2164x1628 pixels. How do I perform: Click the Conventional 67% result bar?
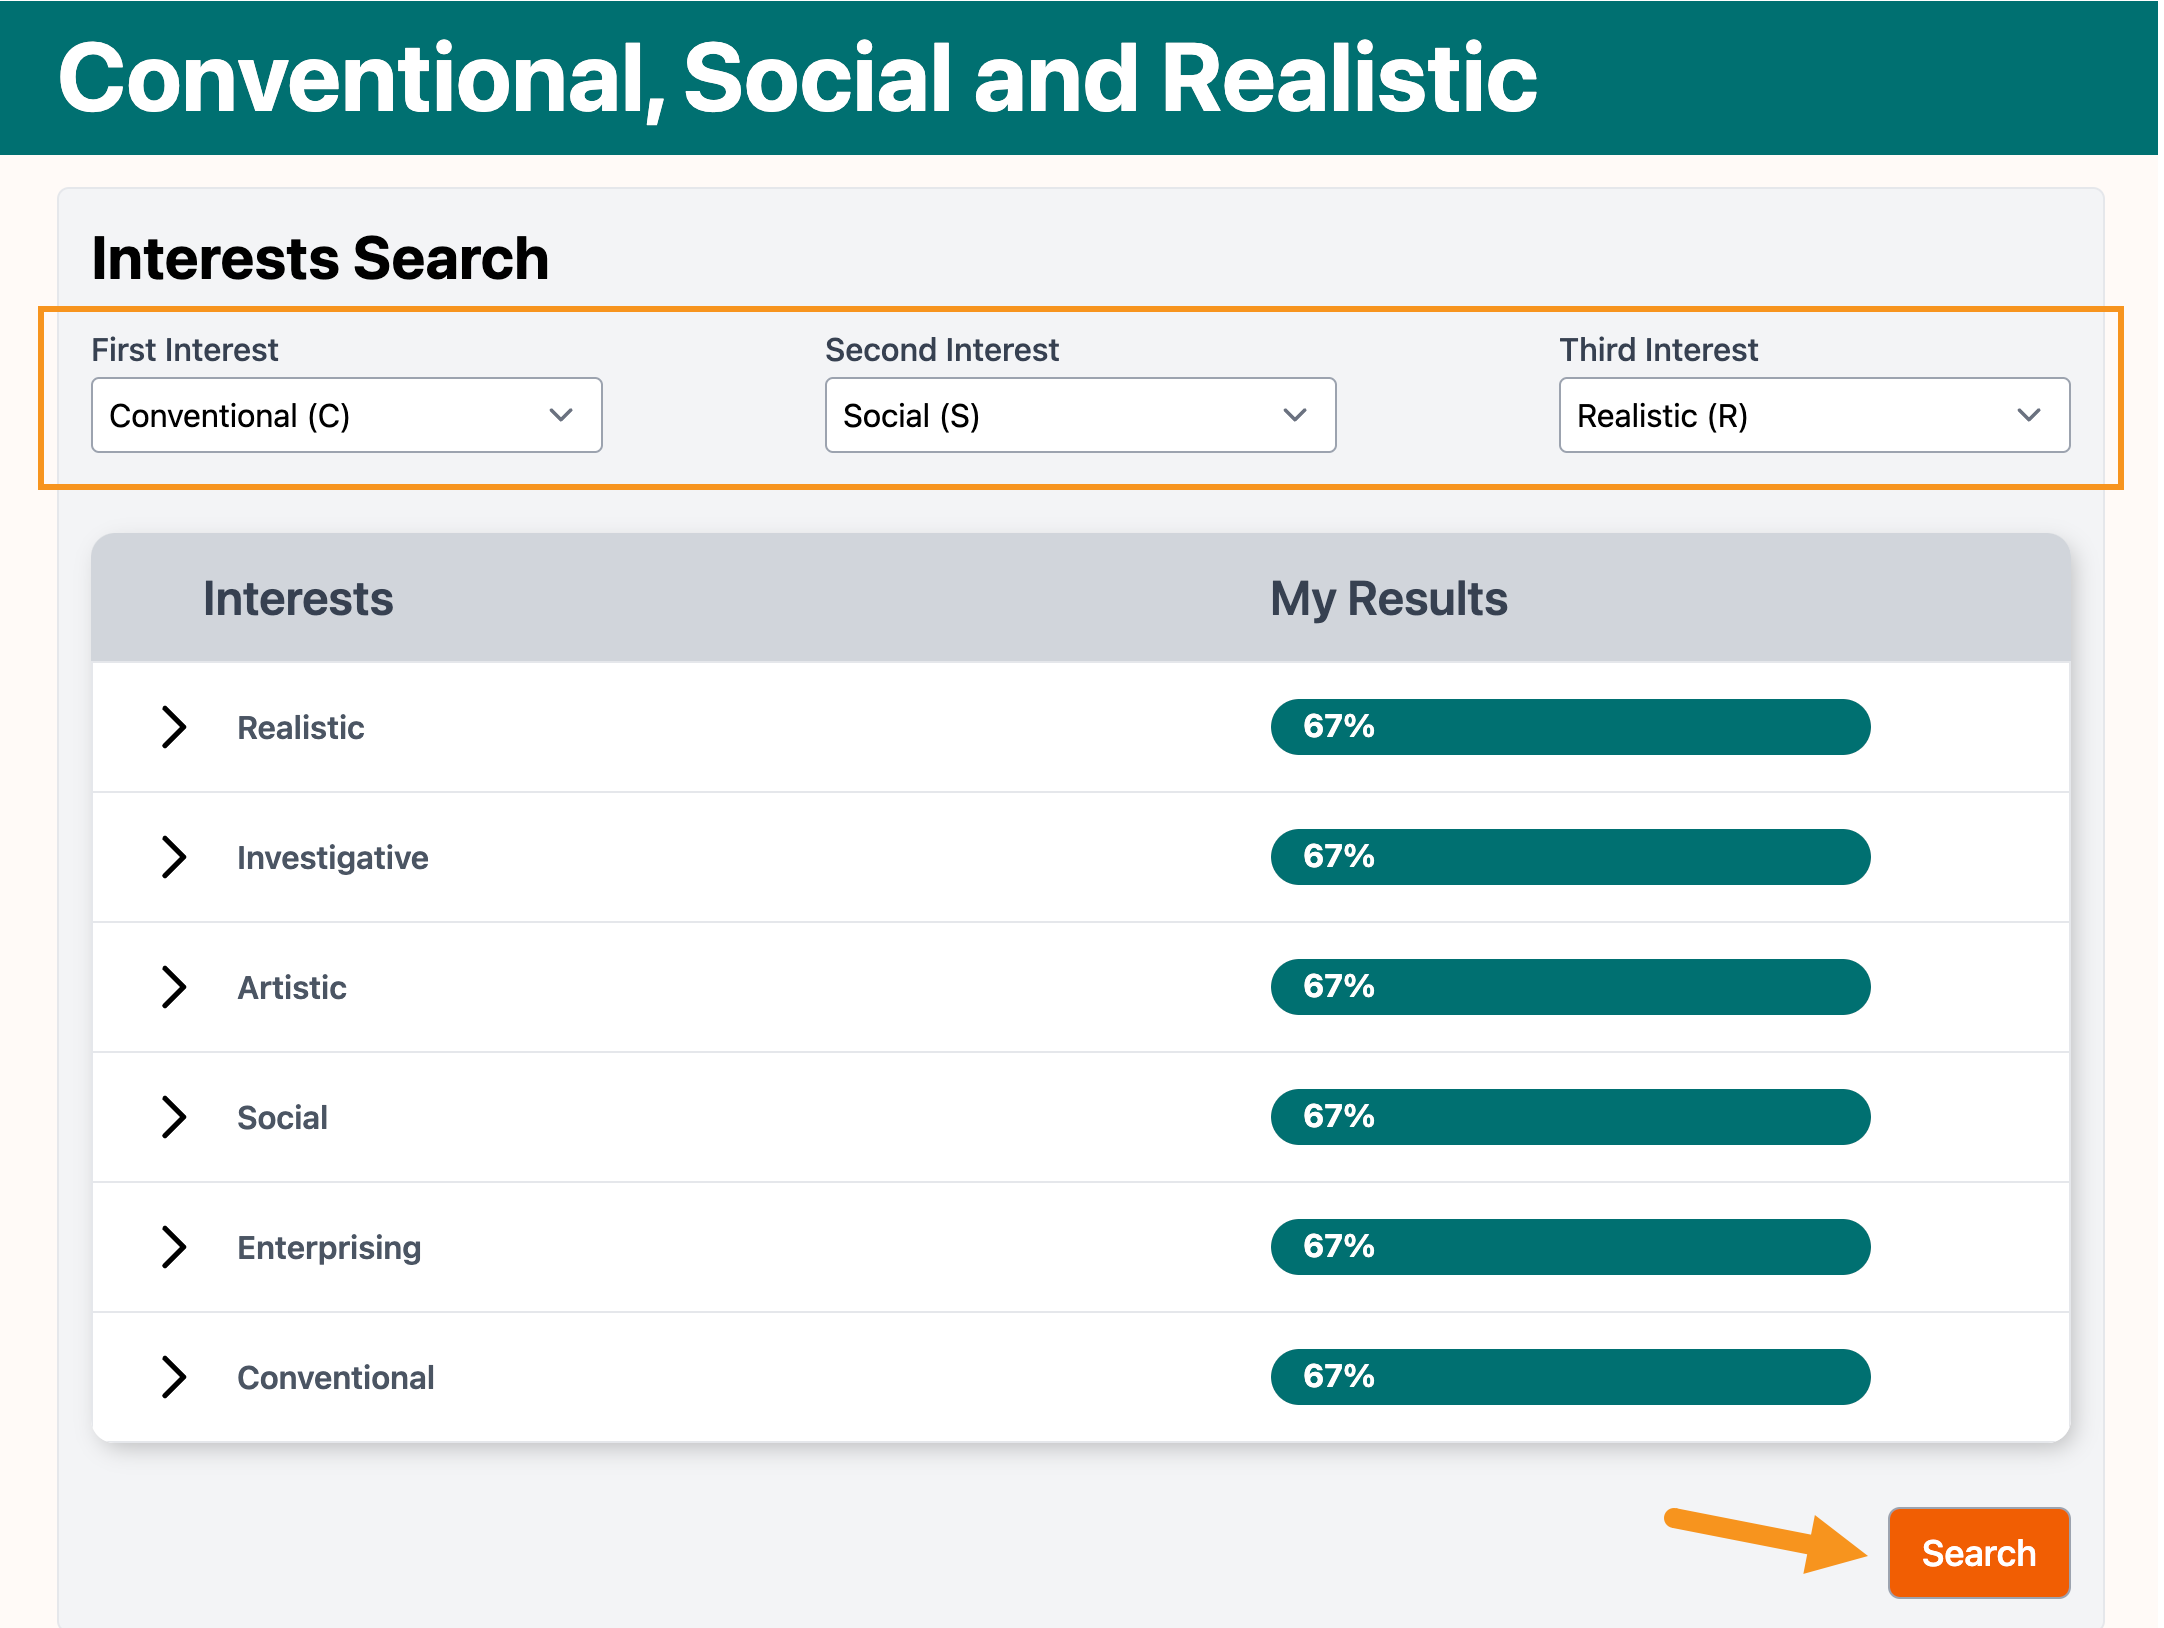coord(1570,1377)
